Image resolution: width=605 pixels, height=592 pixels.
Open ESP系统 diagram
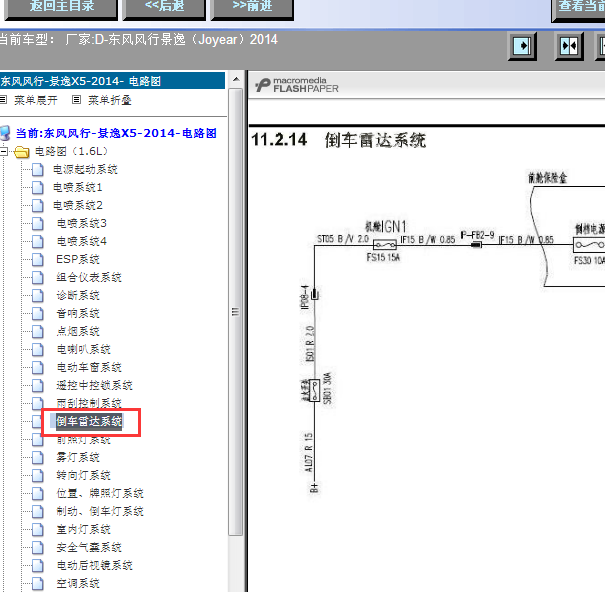click(x=78, y=259)
